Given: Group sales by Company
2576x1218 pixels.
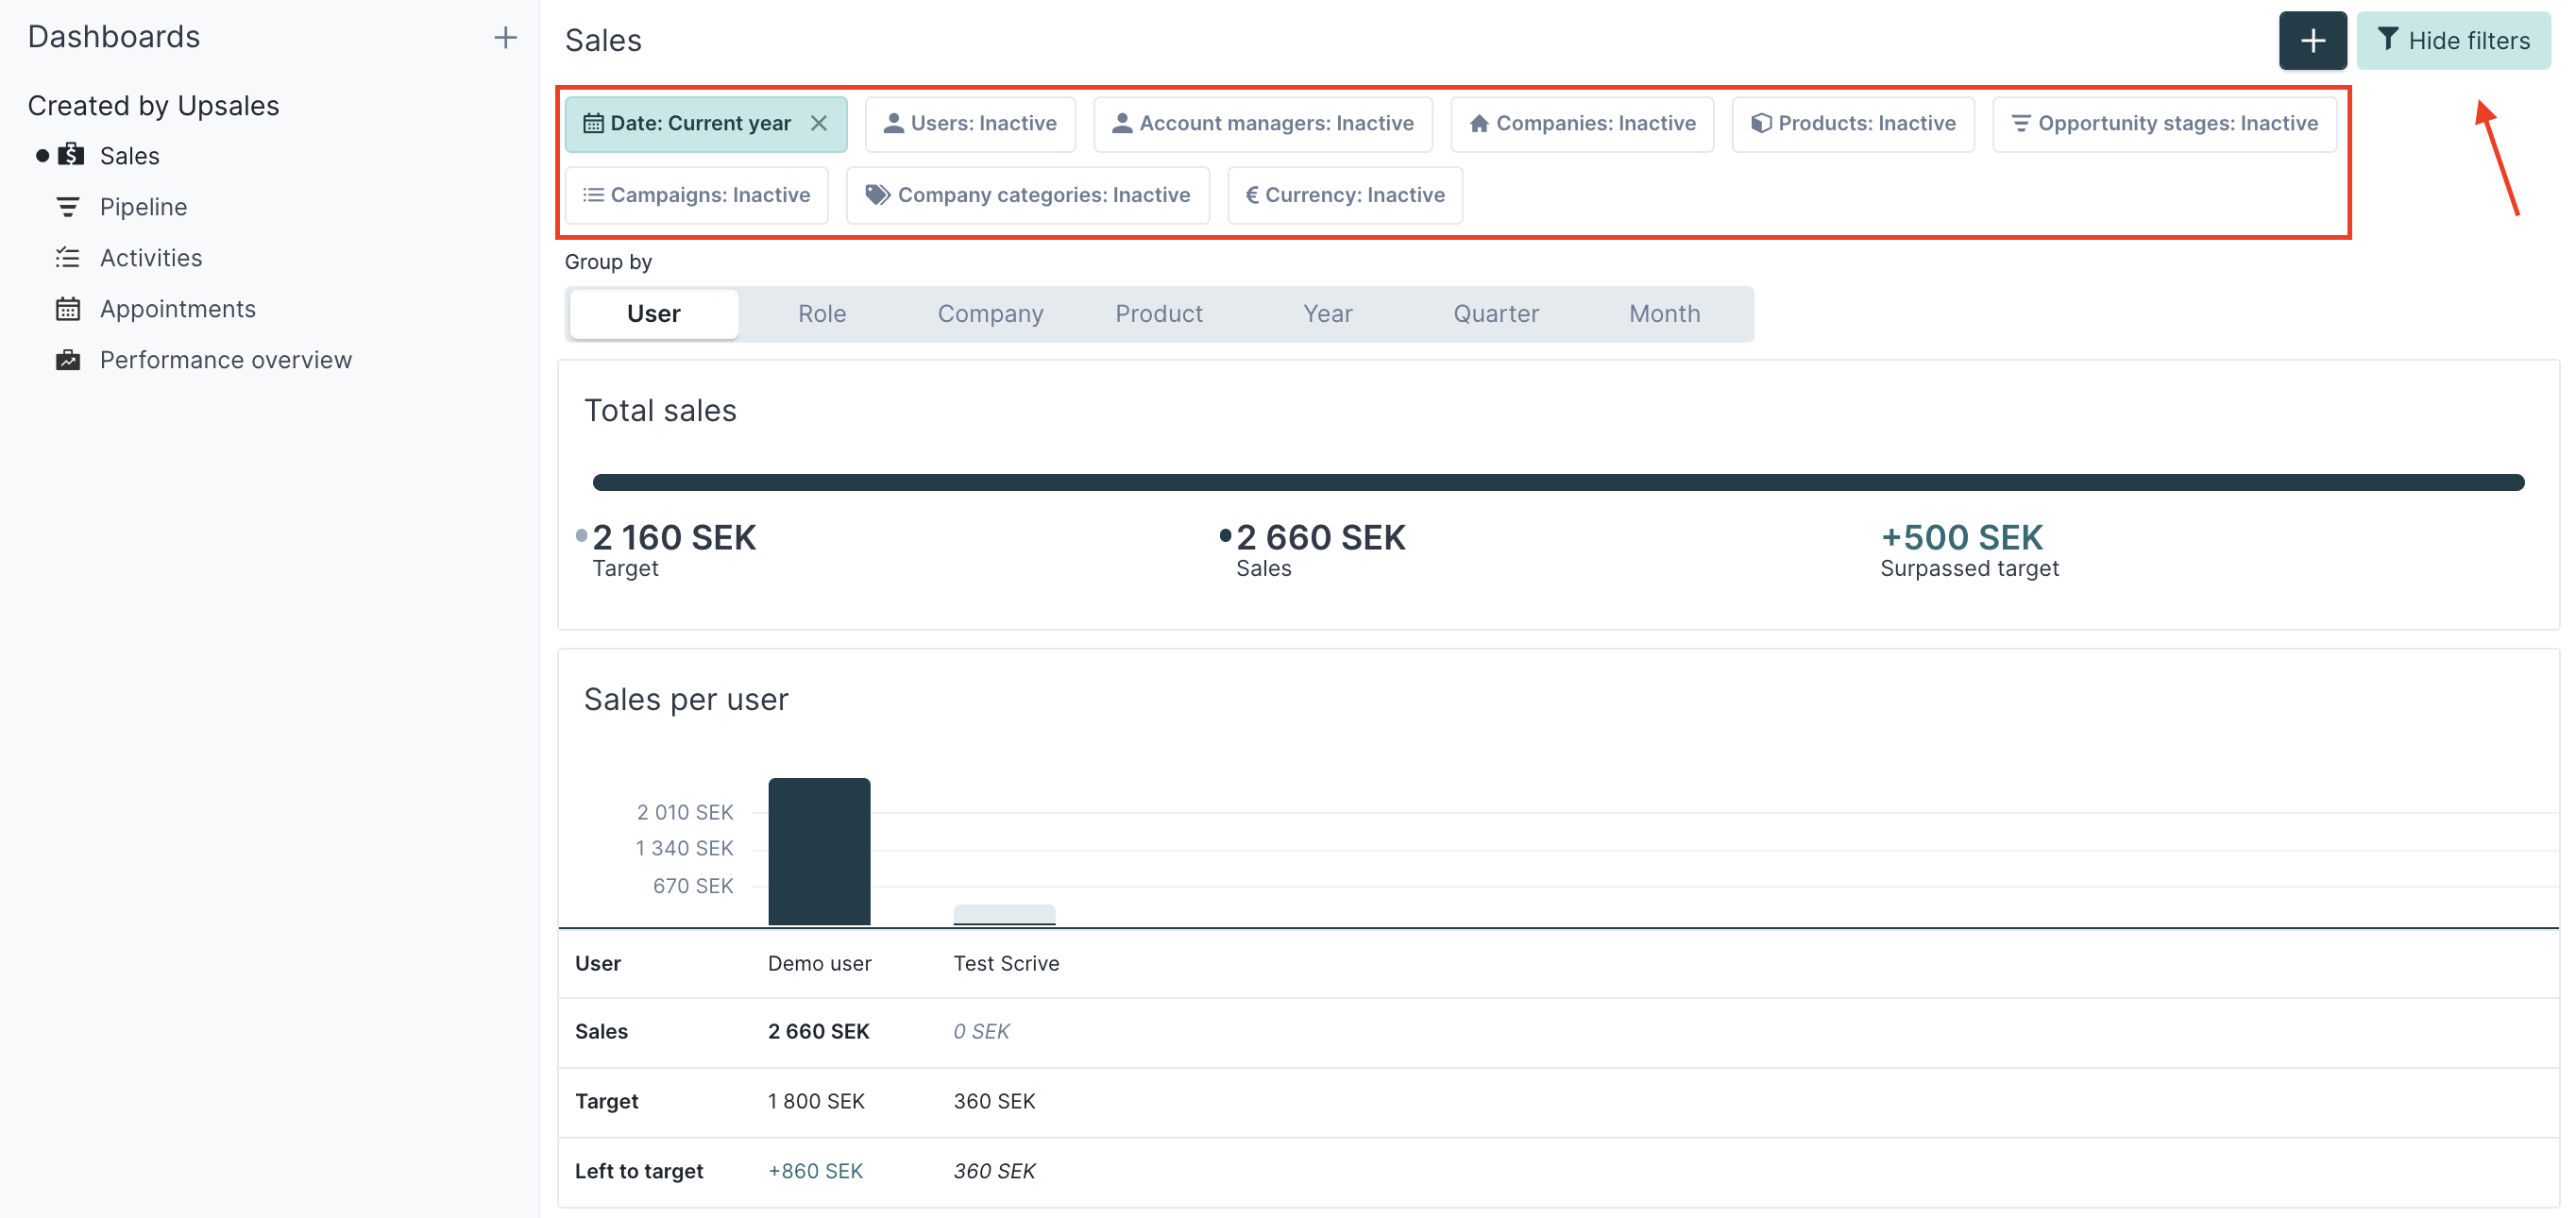Looking at the screenshot, I should [x=990, y=314].
